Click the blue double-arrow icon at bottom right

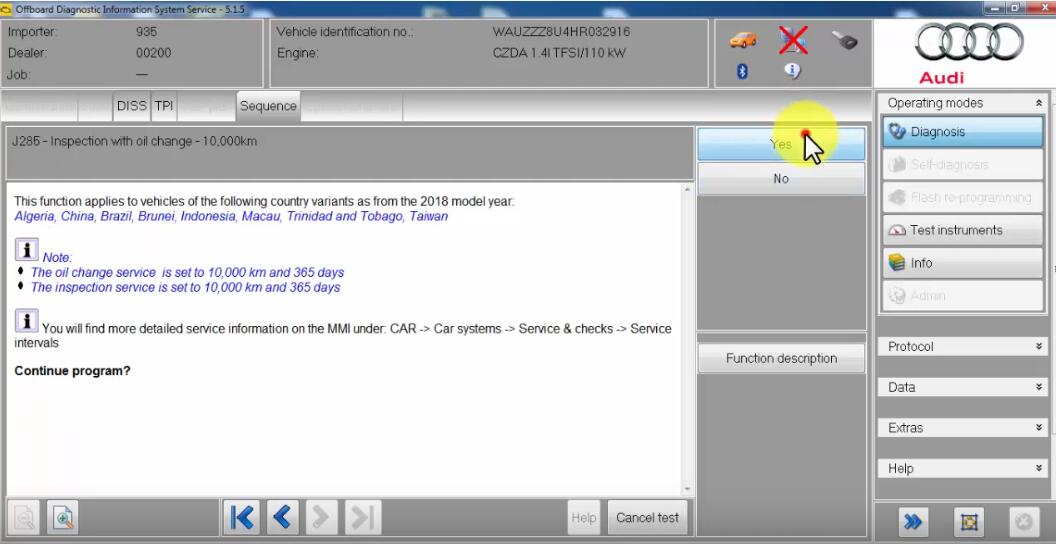913,522
